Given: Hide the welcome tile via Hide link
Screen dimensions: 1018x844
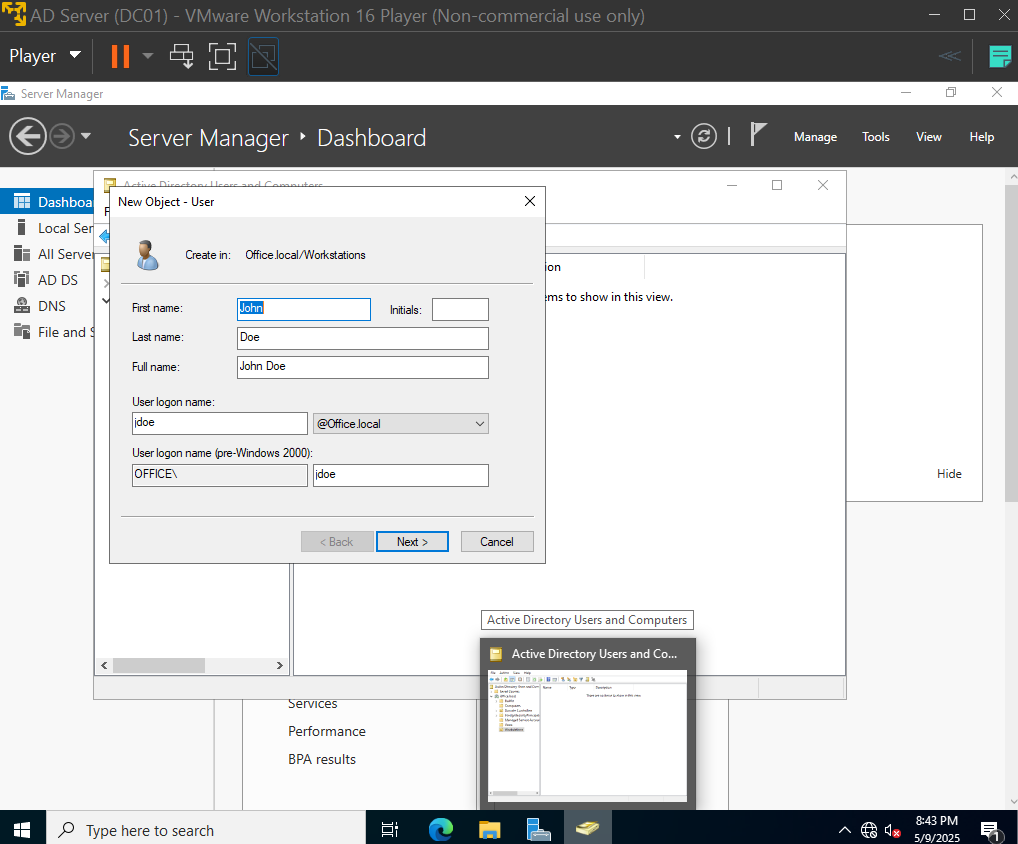Looking at the screenshot, I should point(949,474).
